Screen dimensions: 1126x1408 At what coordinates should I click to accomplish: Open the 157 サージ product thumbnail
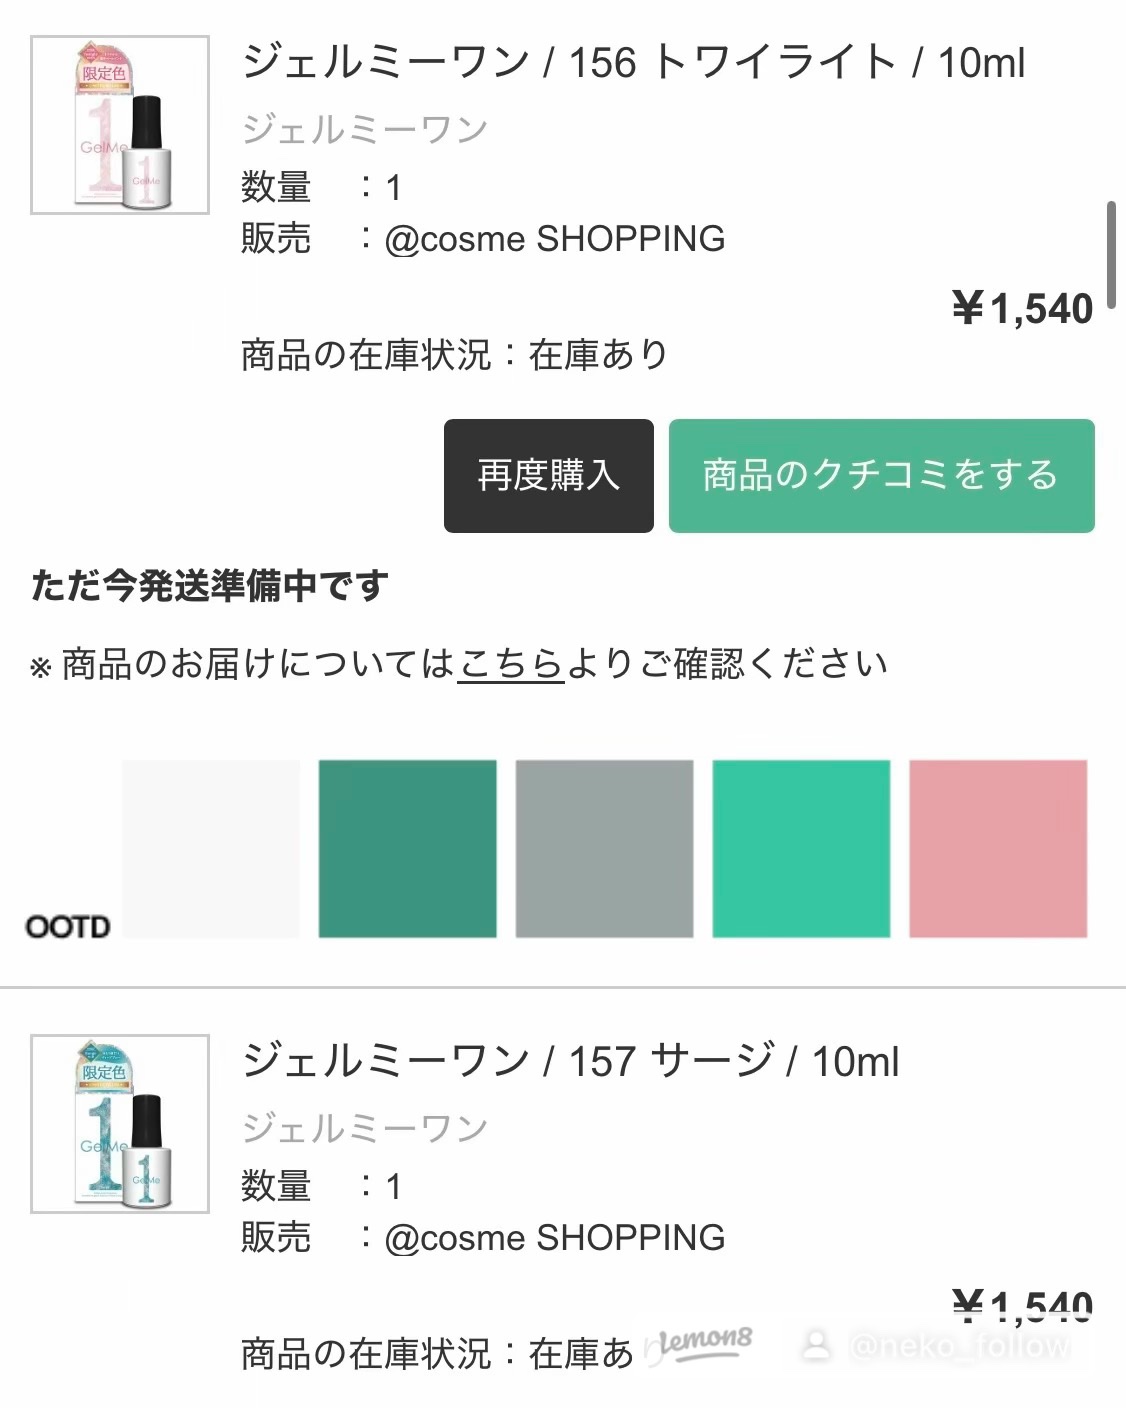coord(120,1123)
